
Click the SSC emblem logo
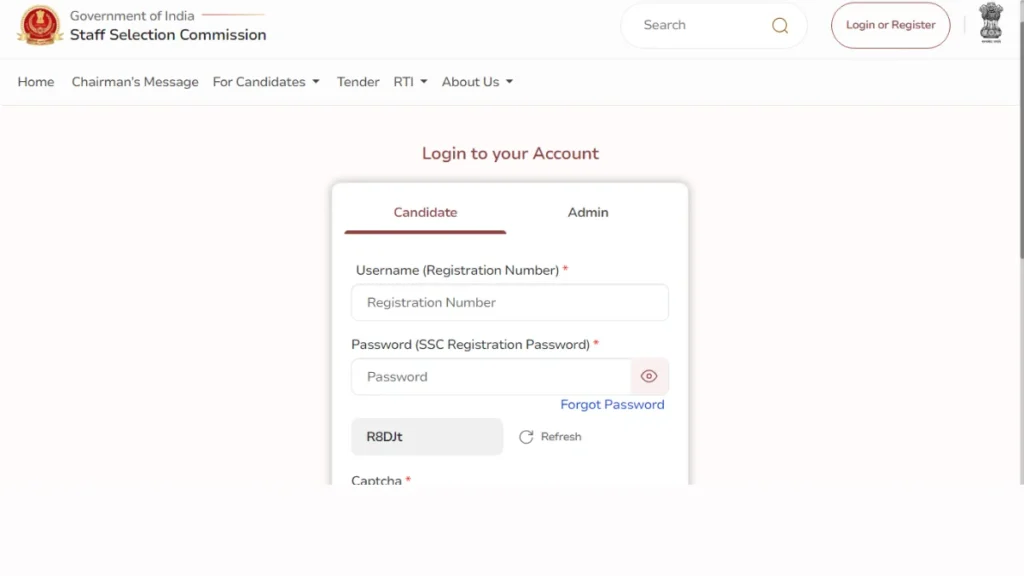pos(40,26)
